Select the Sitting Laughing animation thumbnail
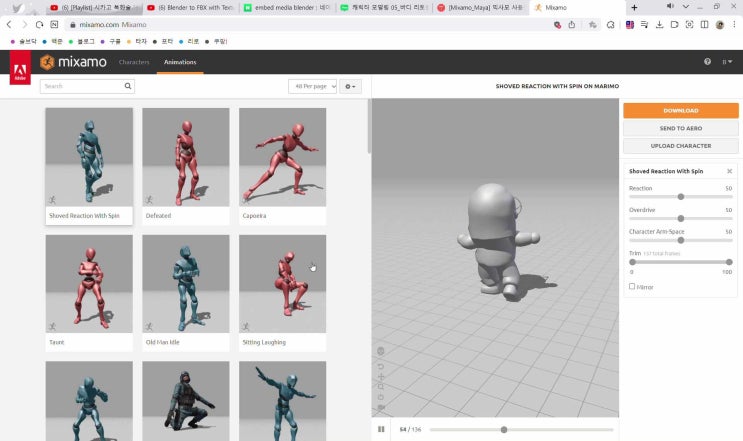 (282, 284)
